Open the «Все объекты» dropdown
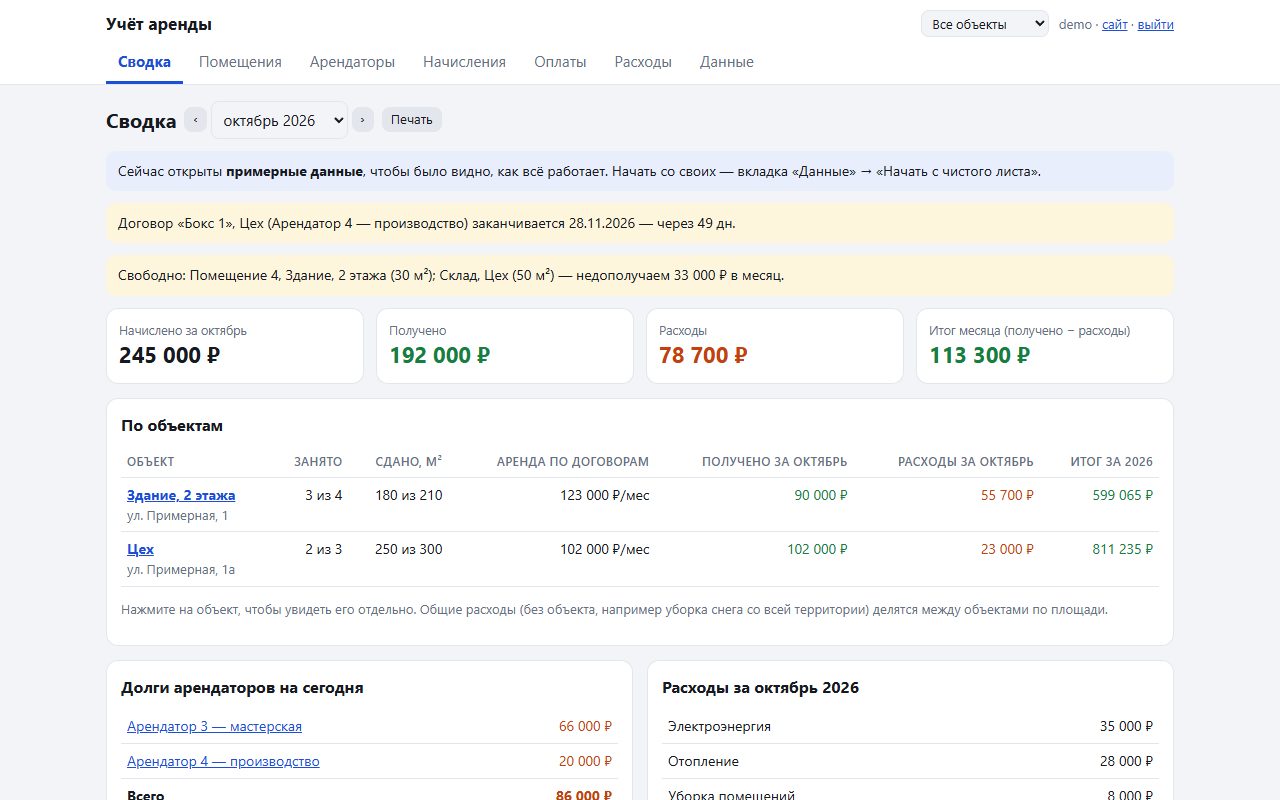Image resolution: width=1280 pixels, height=800 pixels. coord(985,24)
